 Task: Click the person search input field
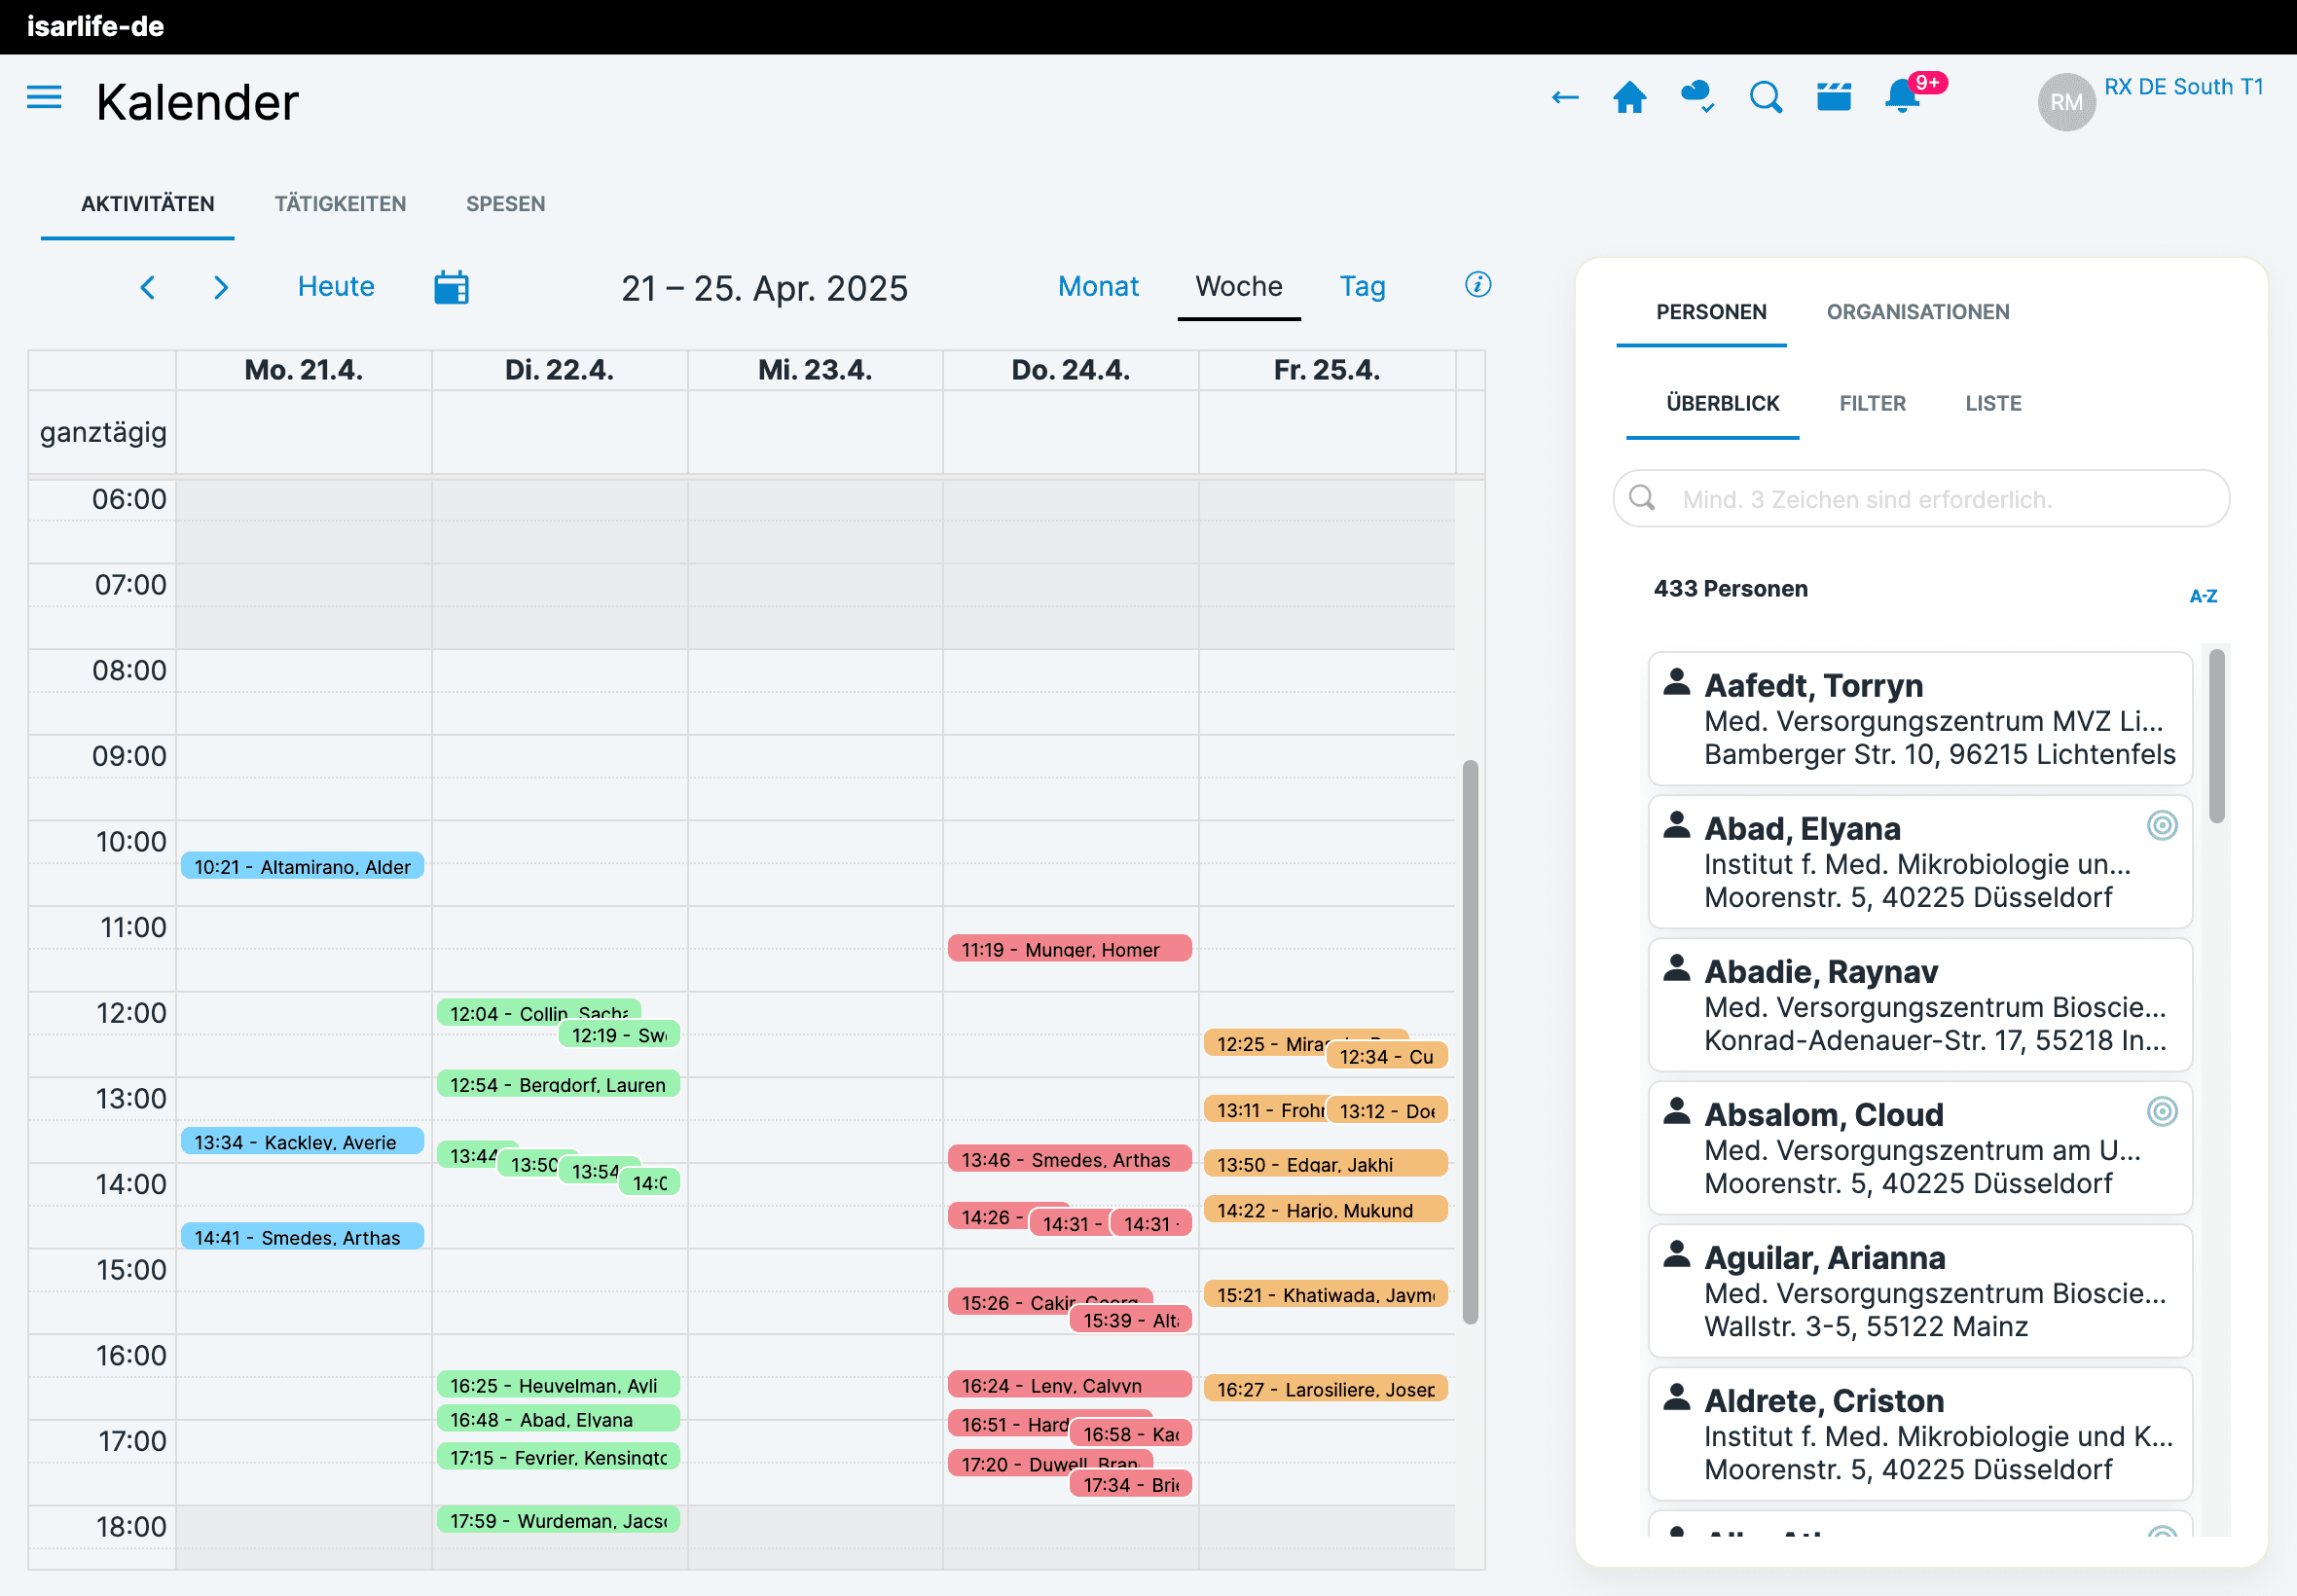(1920, 499)
